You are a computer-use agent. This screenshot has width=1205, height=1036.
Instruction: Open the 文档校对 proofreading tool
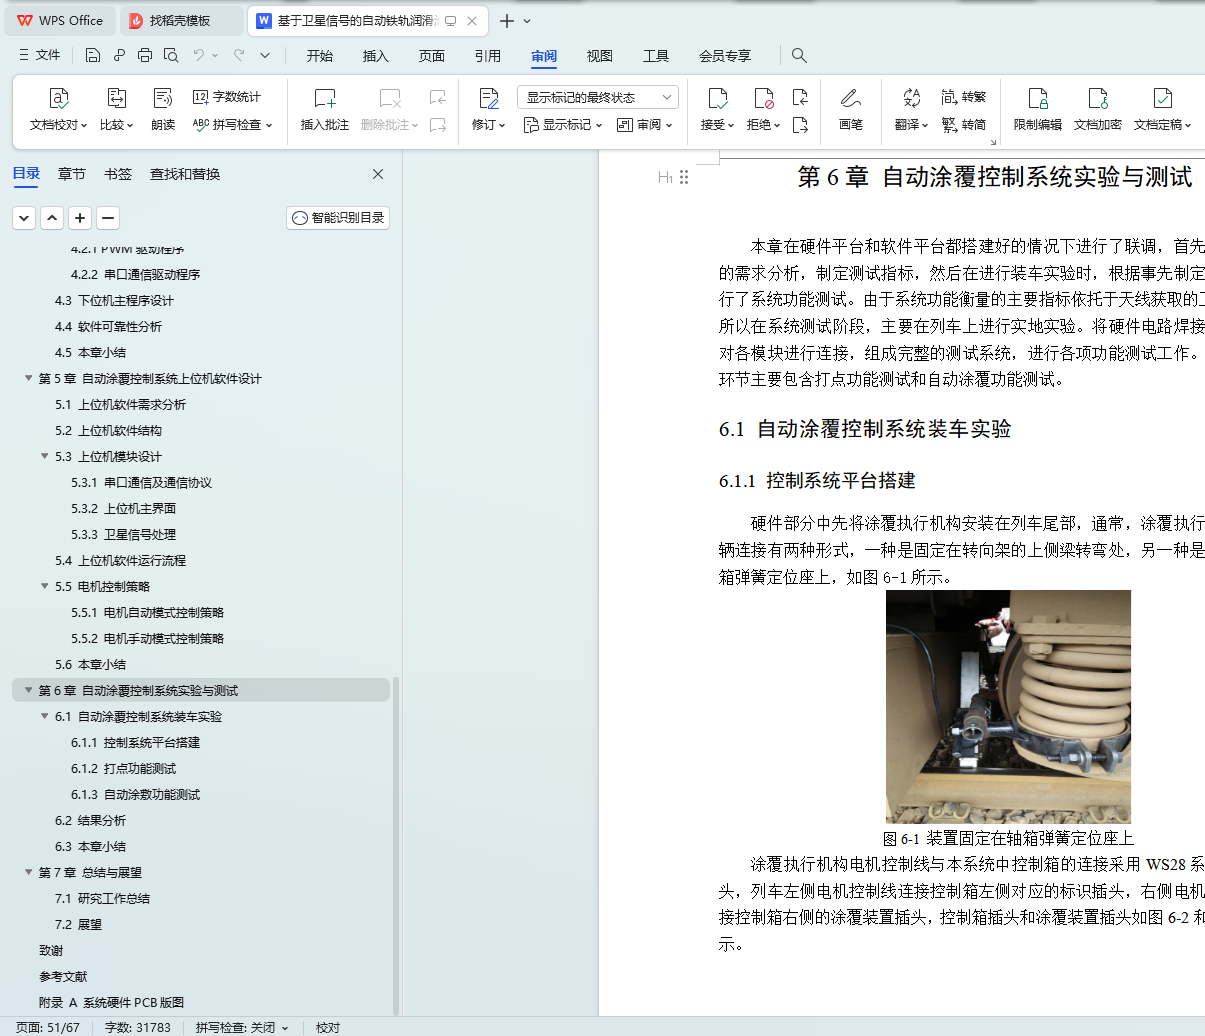click(x=58, y=109)
